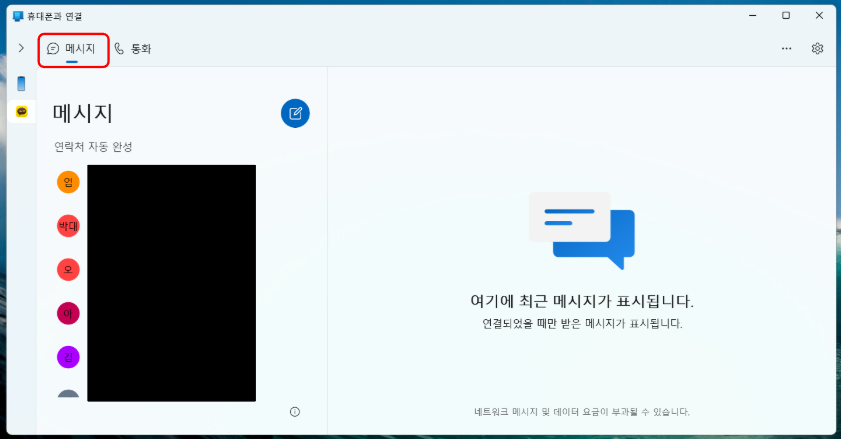Open the three-dot more options menu
The height and width of the screenshot is (439, 841).
[786, 48]
